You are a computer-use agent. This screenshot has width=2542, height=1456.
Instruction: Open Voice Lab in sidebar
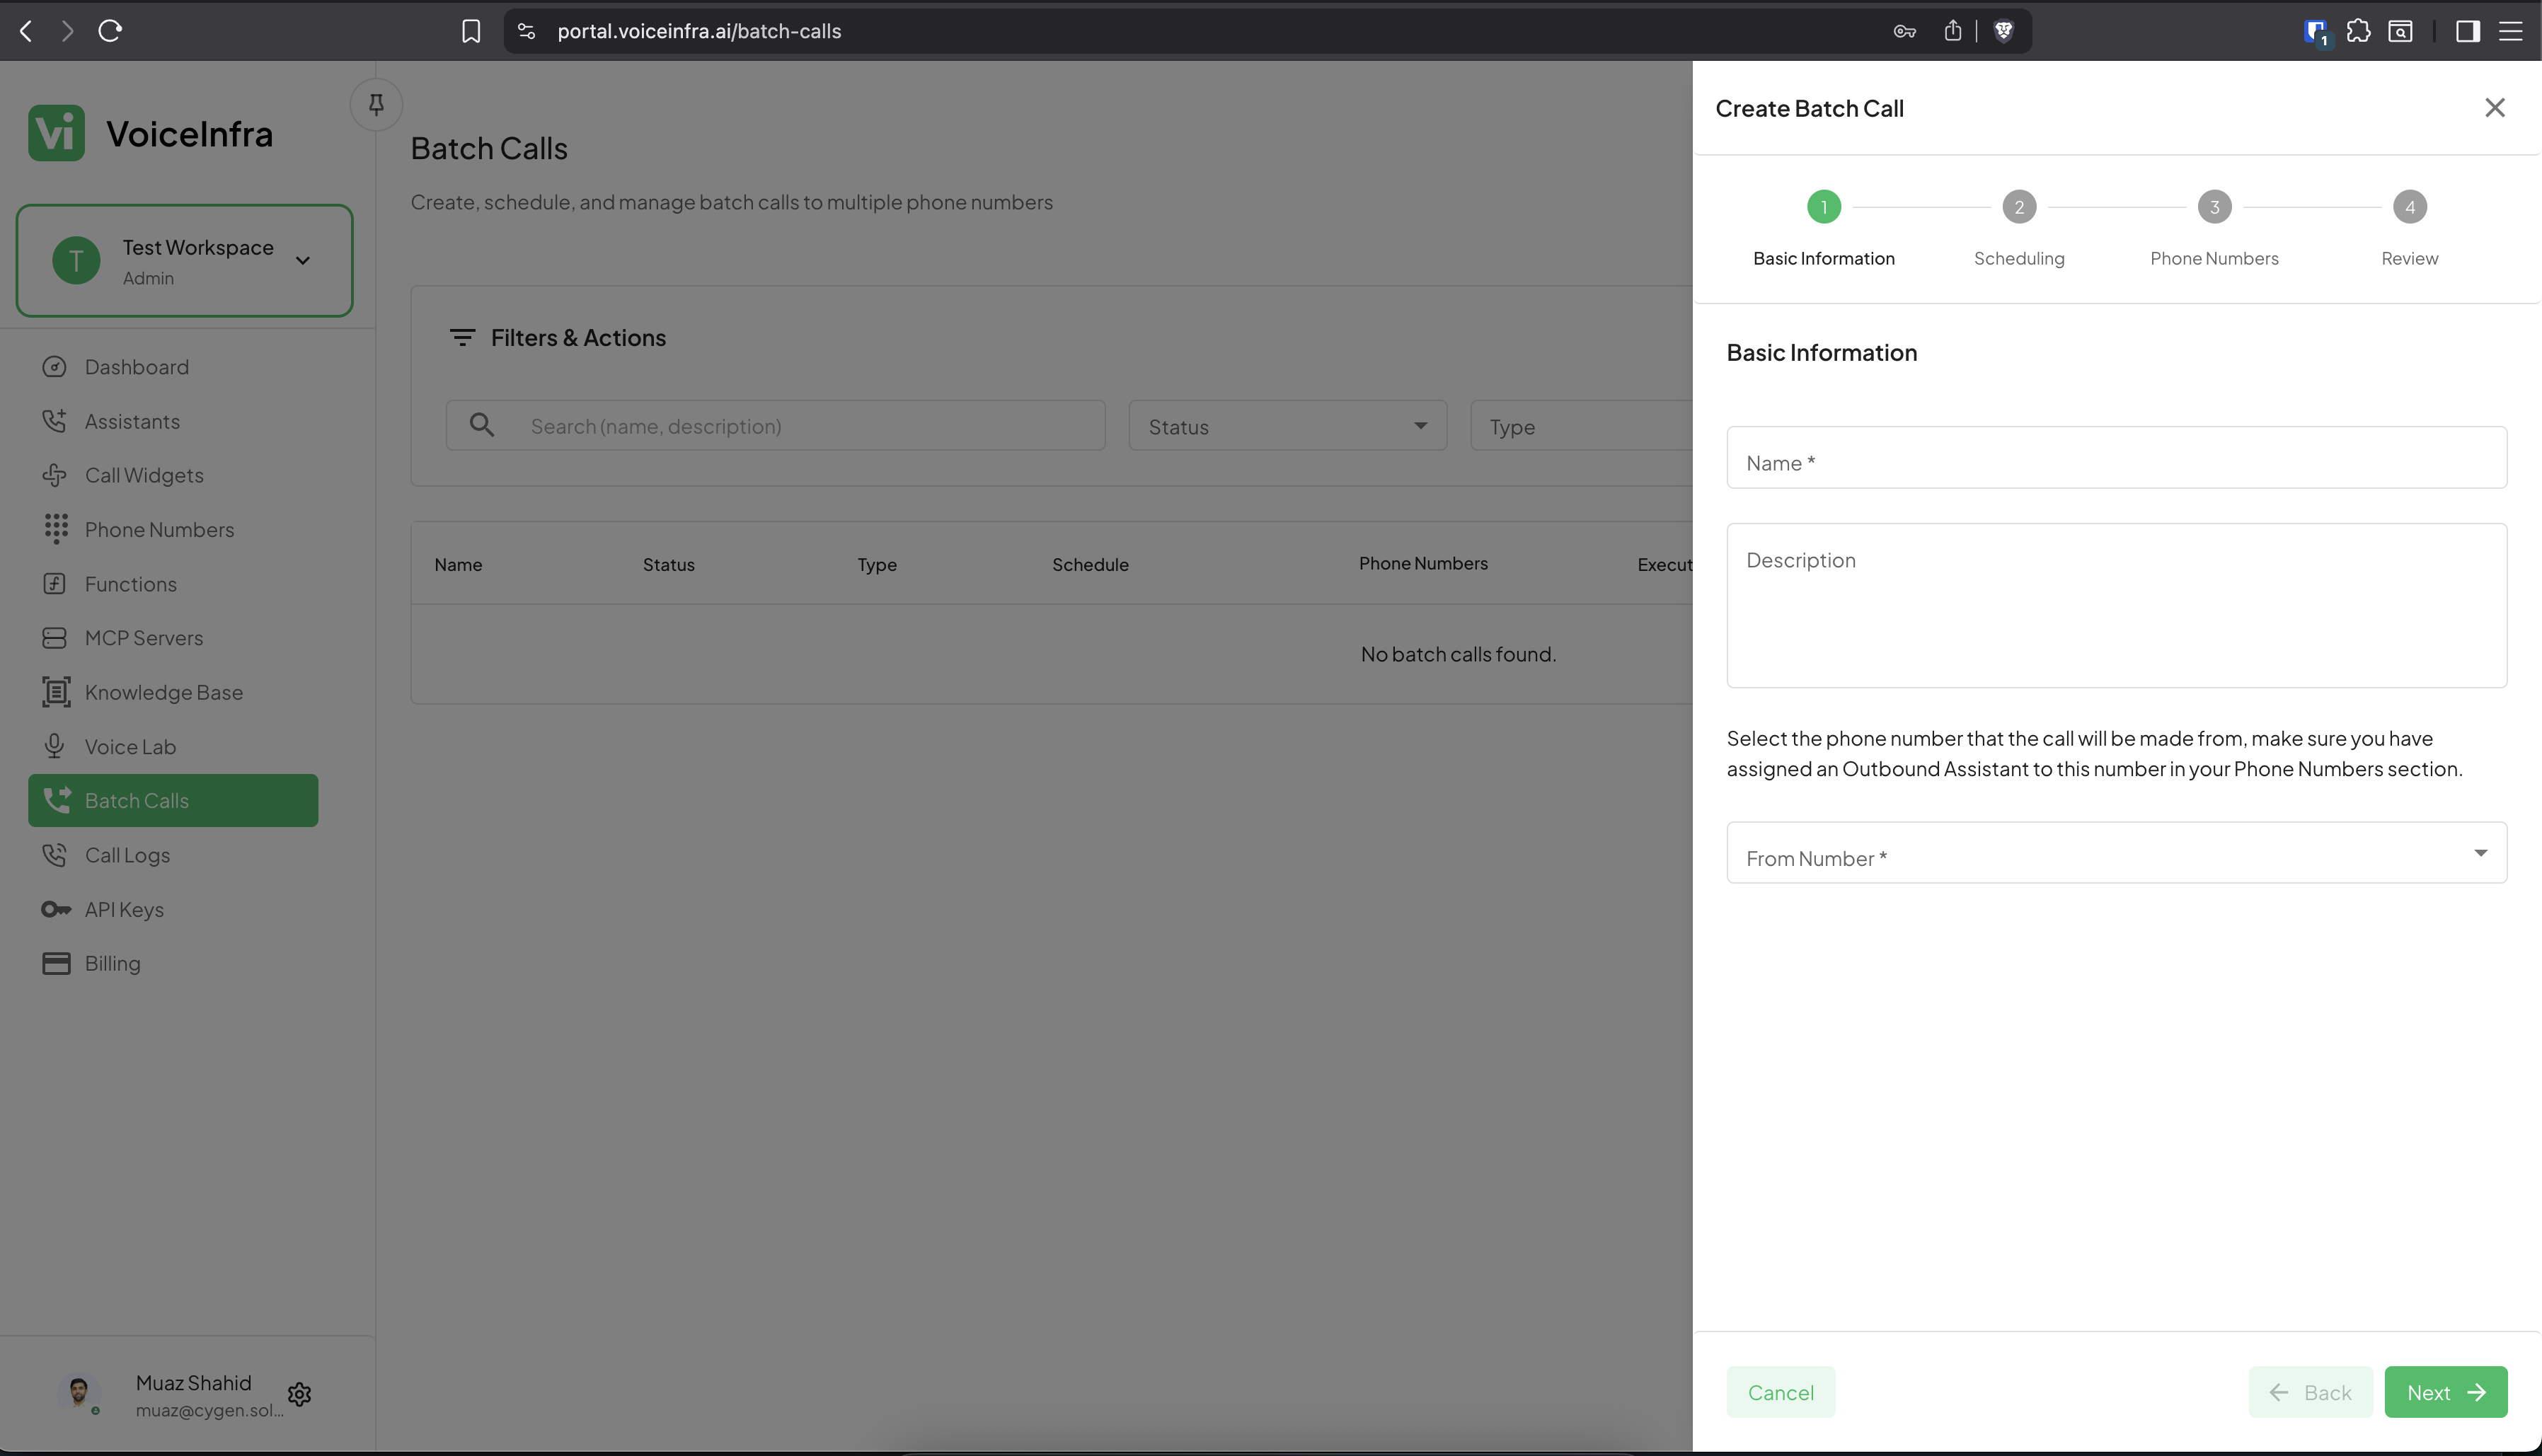pyautogui.click(x=173, y=746)
